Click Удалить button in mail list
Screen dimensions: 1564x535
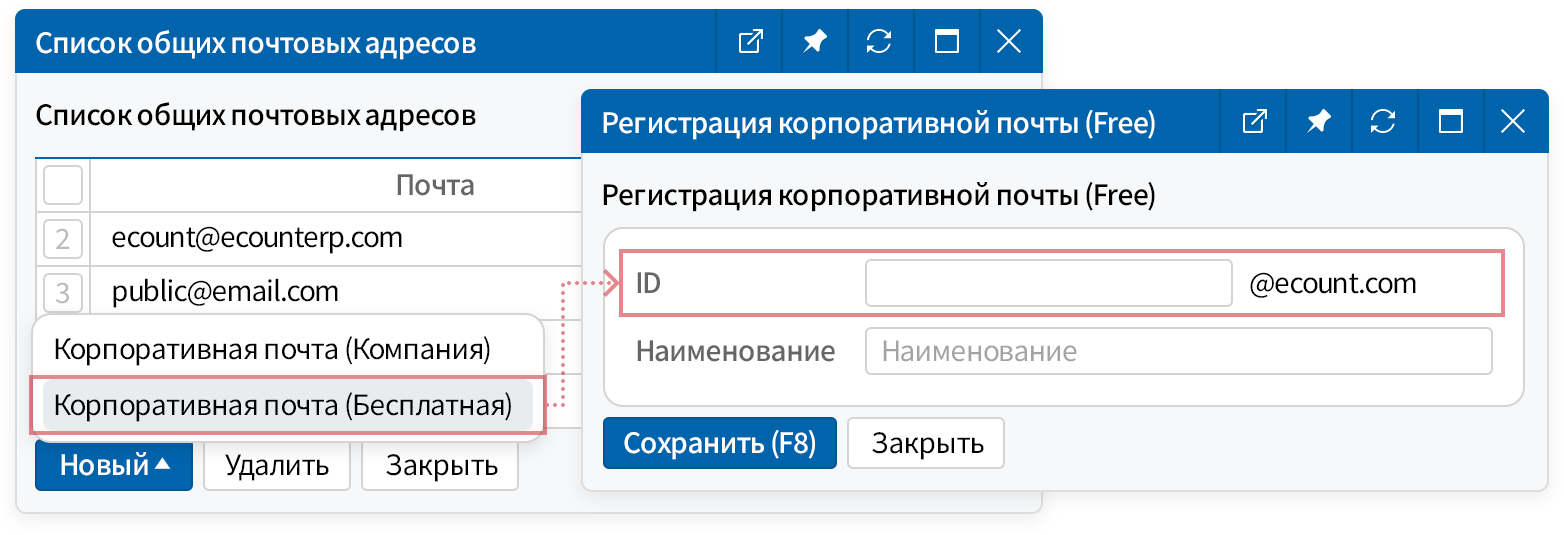[277, 465]
